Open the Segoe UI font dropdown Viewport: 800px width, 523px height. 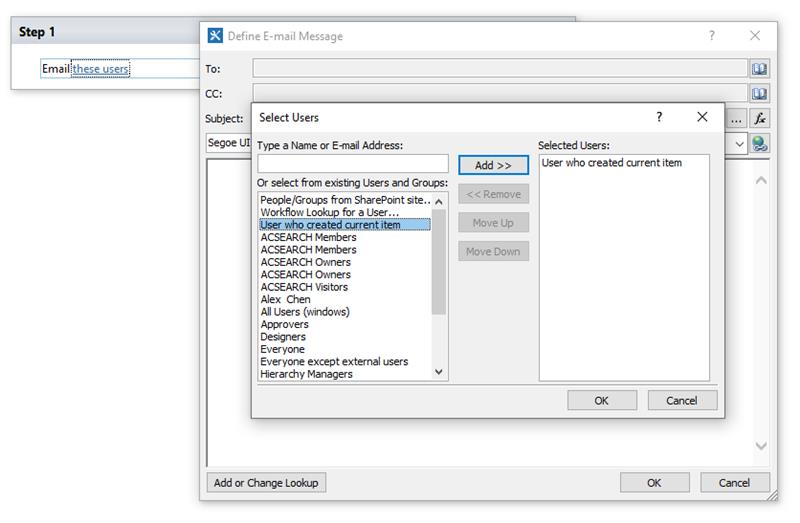(x=229, y=143)
